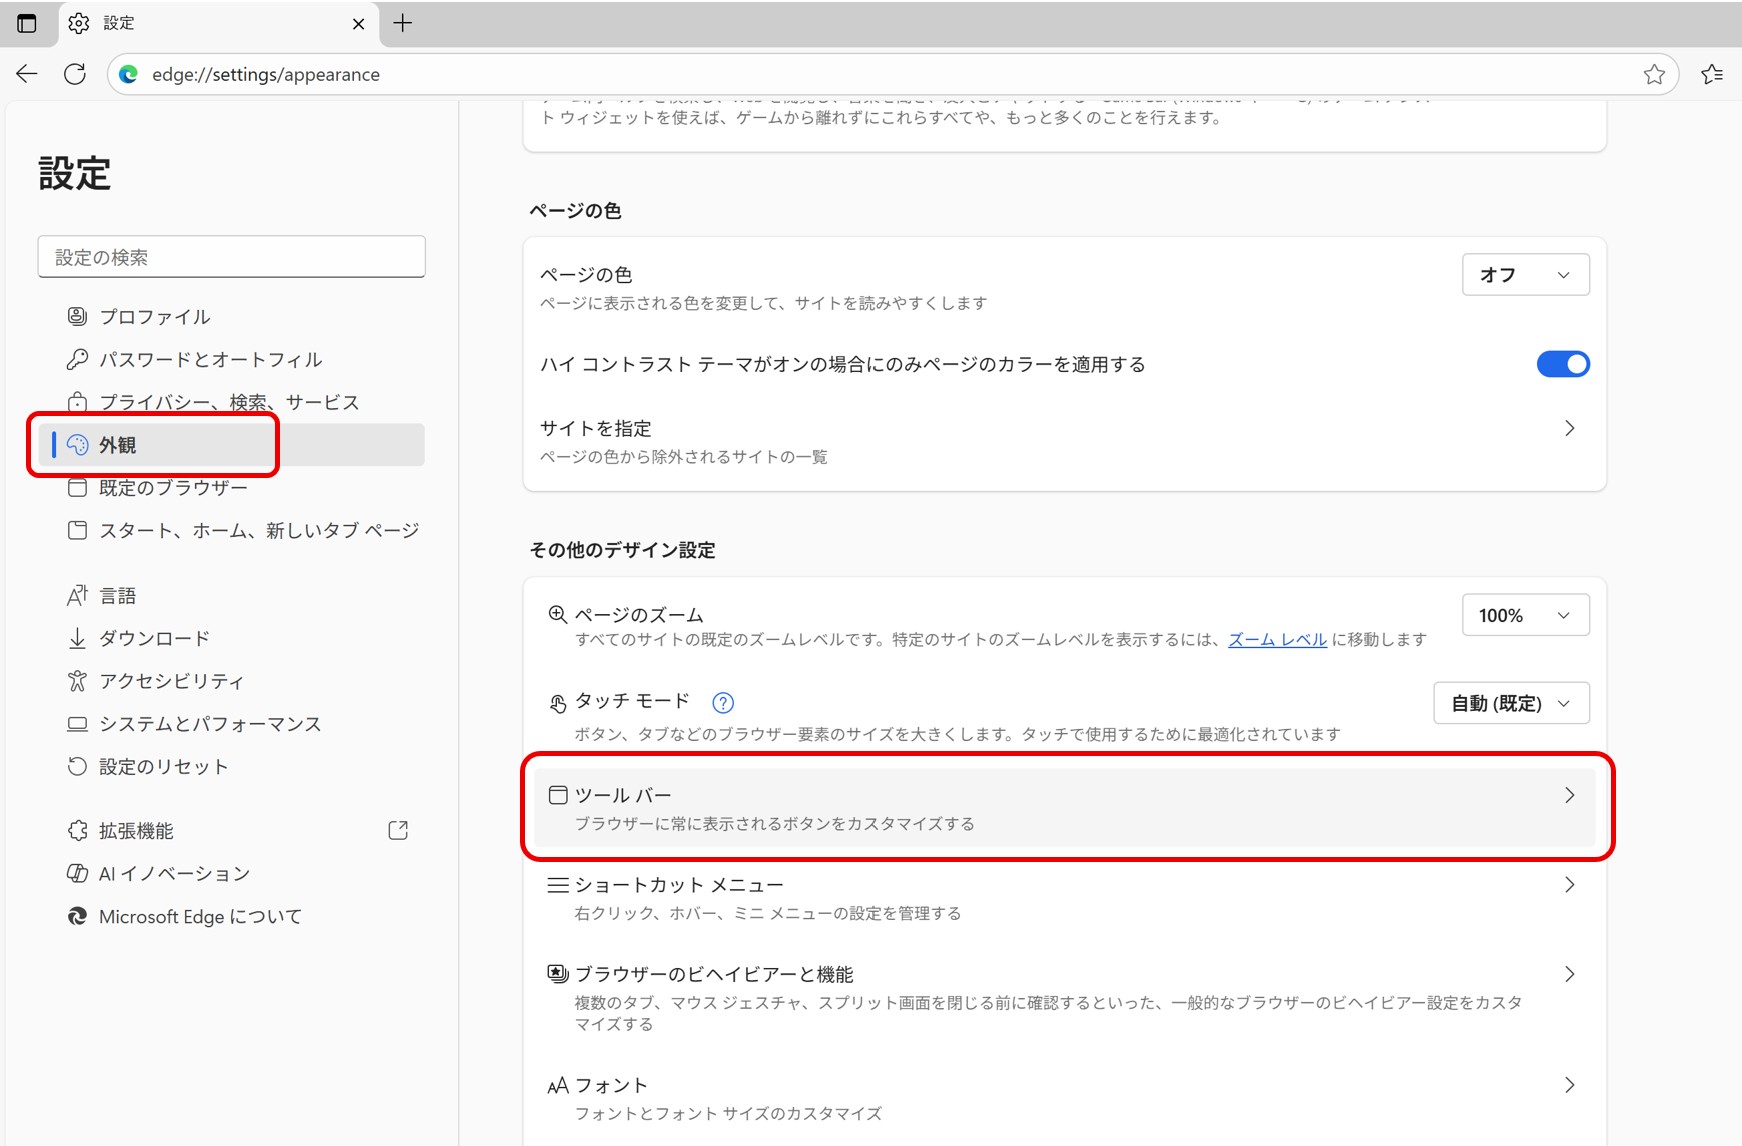
Task: Open プライバシー、検索、サービス section
Action: point(231,402)
